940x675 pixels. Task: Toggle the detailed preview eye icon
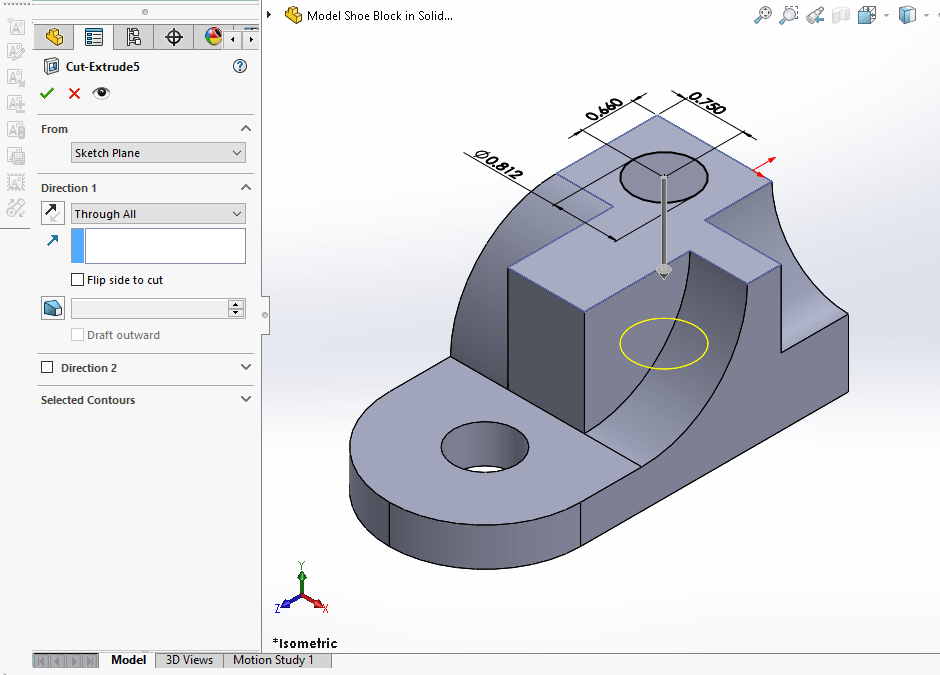pos(101,93)
